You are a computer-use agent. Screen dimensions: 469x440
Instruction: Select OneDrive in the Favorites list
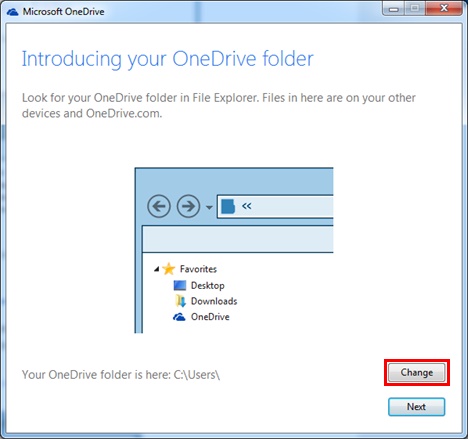tap(210, 317)
